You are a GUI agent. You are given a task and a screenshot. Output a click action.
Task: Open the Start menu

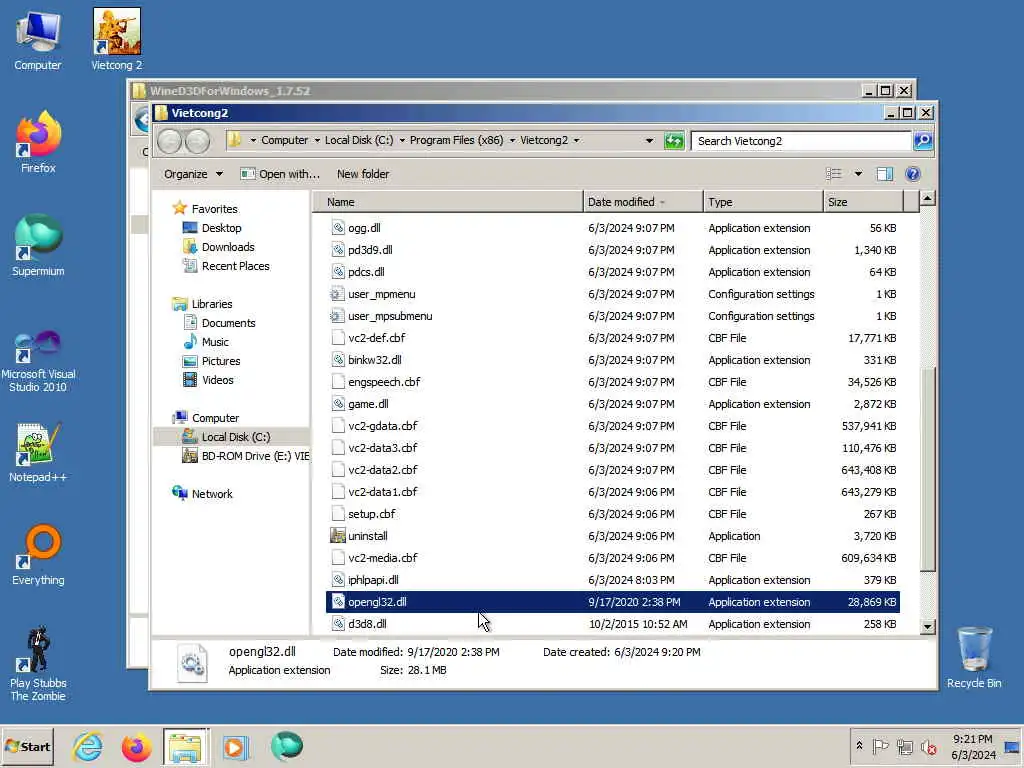tap(27, 746)
